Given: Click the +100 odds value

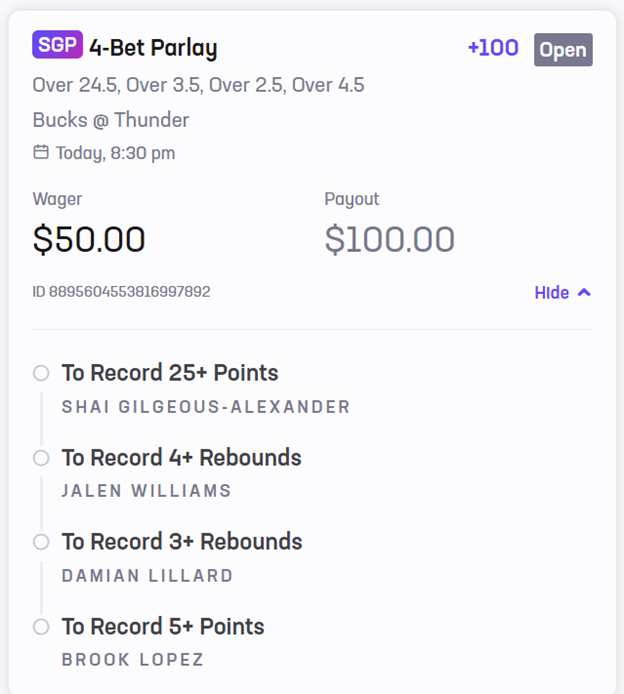Looking at the screenshot, I should point(492,48).
